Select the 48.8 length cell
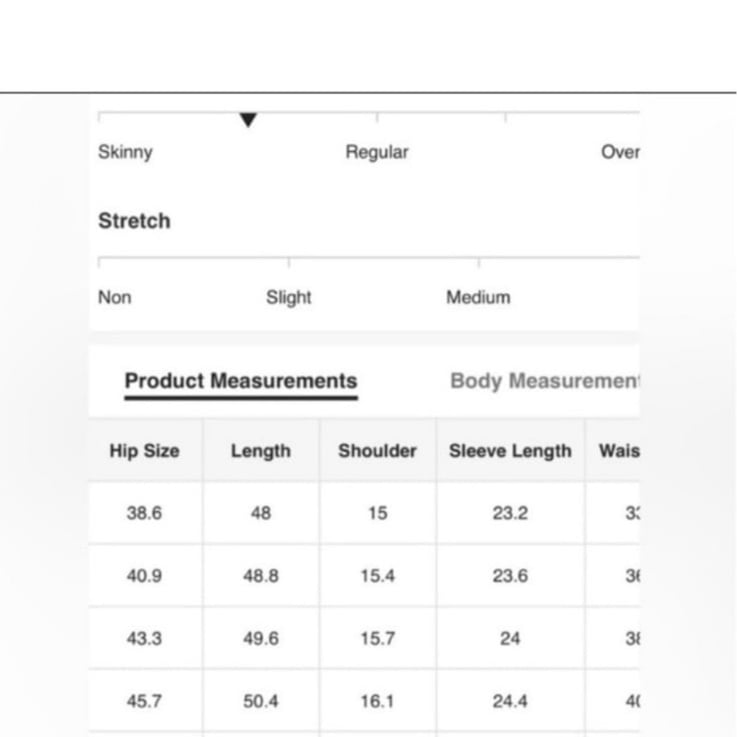This screenshot has width=737, height=737. [261, 576]
